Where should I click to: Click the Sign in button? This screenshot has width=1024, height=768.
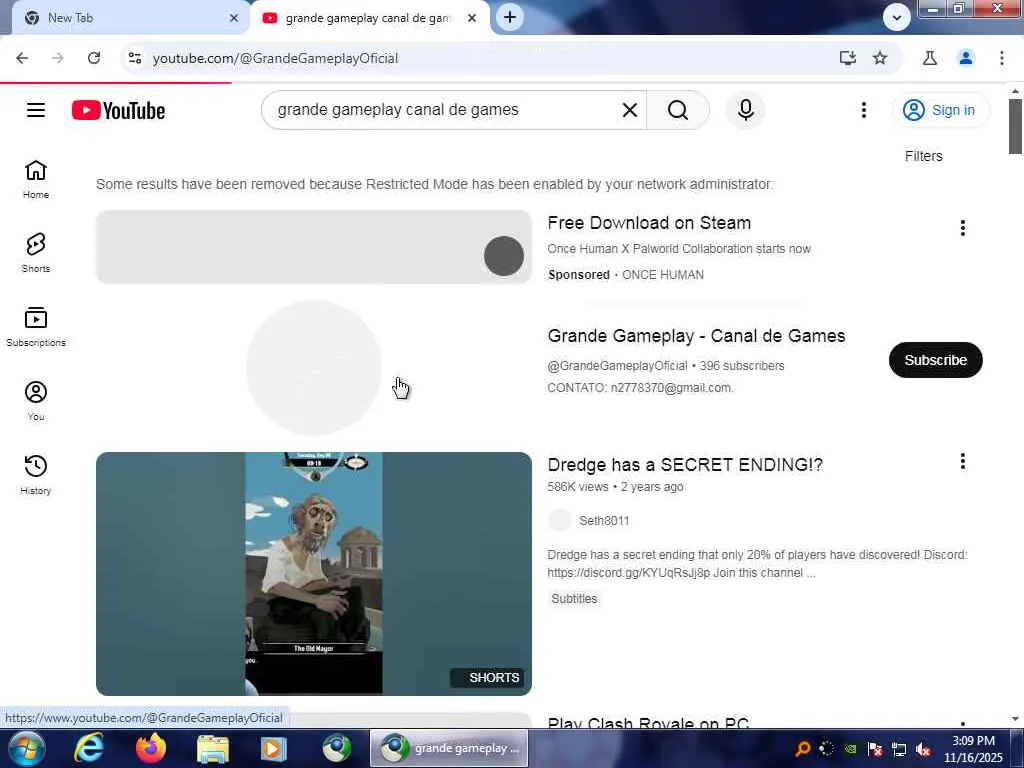tap(940, 110)
